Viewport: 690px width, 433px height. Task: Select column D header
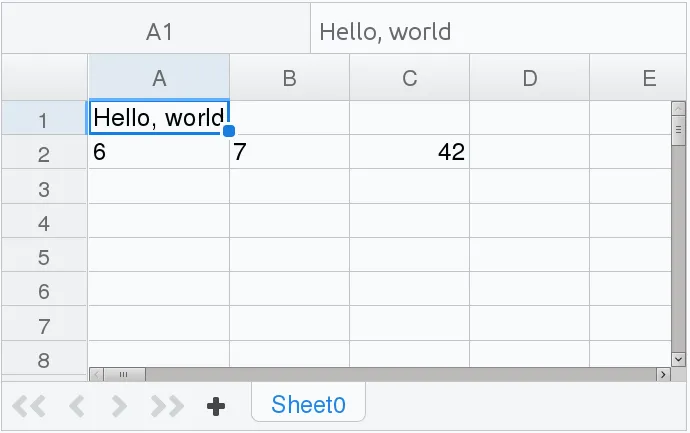(x=529, y=77)
